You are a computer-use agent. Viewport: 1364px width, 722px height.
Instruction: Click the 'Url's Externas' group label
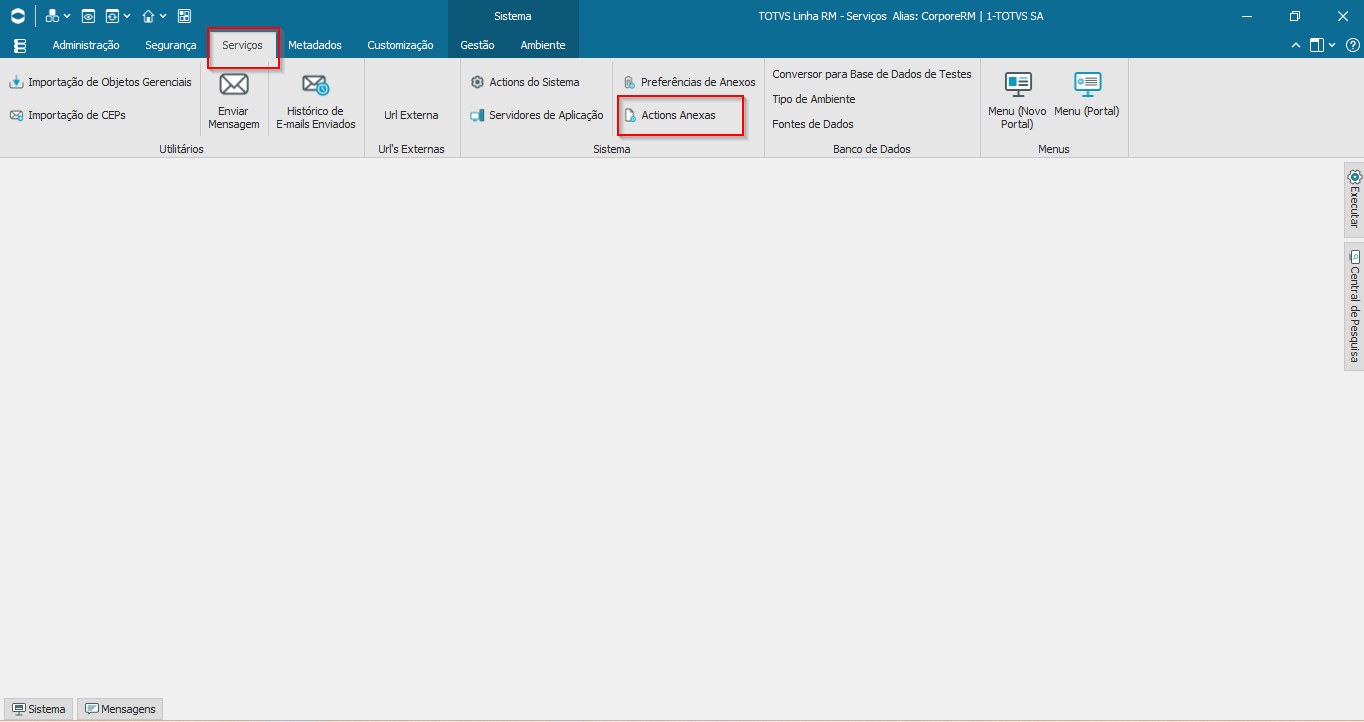coord(411,149)
